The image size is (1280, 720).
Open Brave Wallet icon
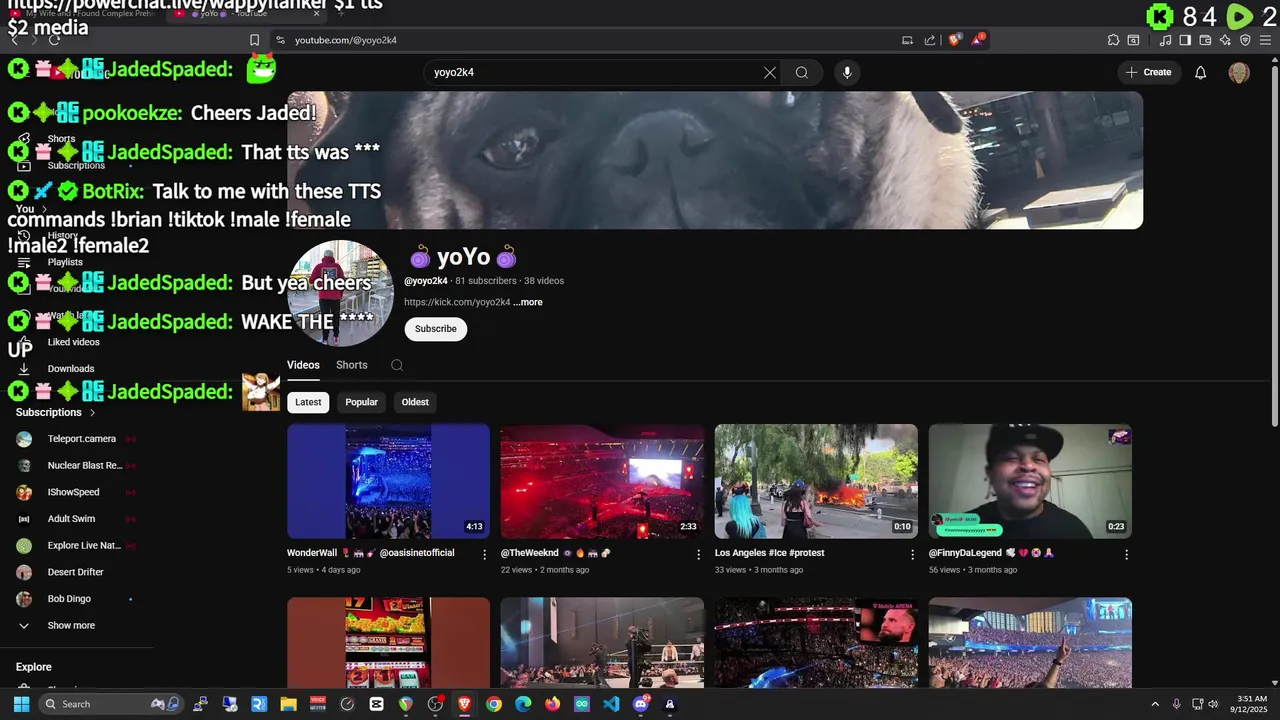coord(1205,40)
